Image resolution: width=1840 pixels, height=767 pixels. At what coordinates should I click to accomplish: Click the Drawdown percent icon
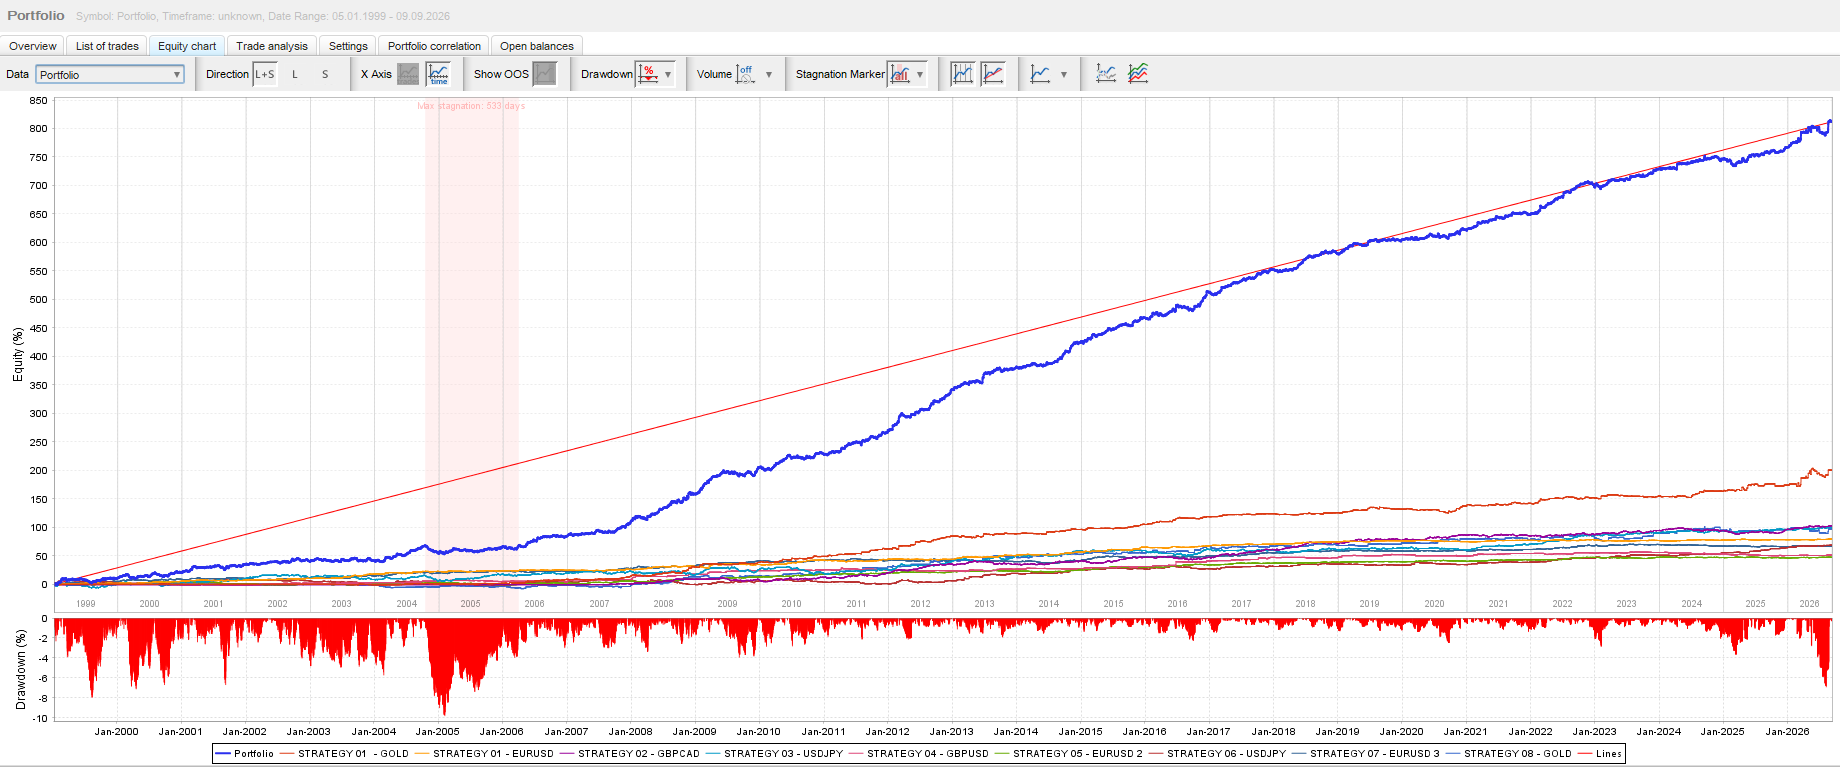click(x=648, y=74)
